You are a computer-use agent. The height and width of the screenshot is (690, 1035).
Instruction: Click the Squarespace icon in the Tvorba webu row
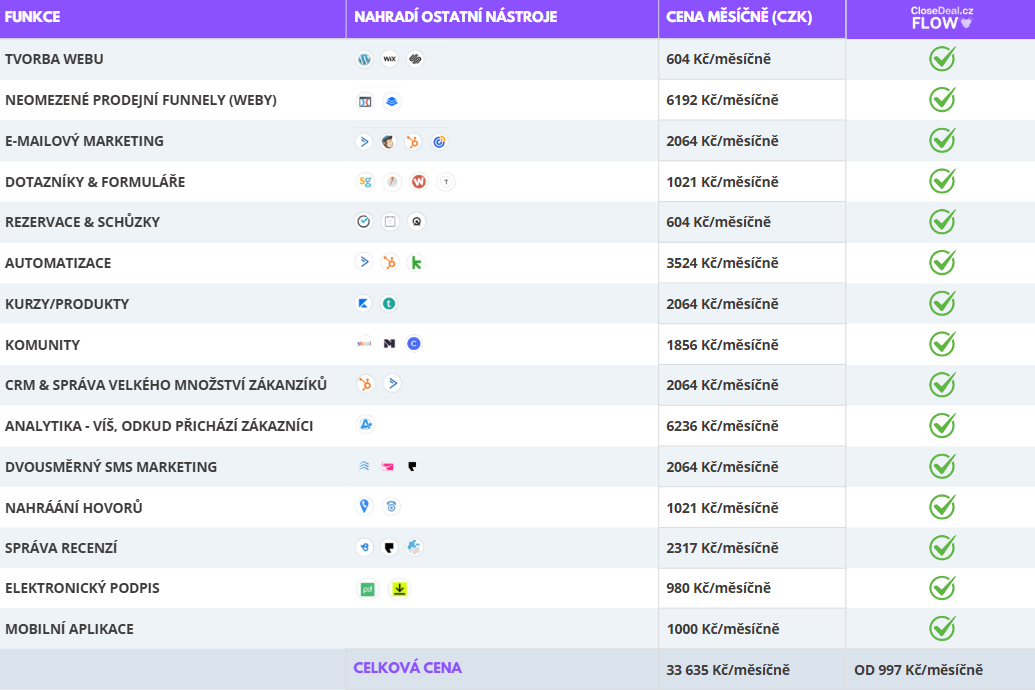click(416, 59)
